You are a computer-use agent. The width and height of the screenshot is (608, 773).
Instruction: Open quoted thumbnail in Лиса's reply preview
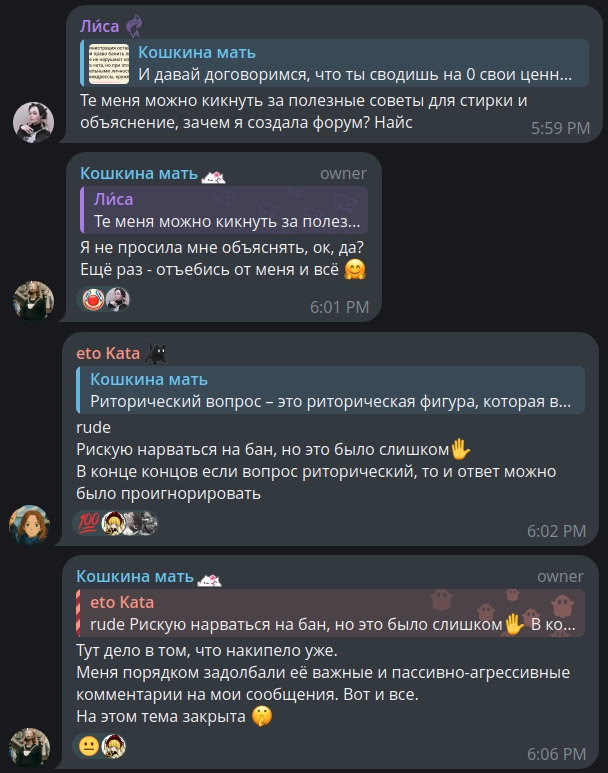[x=109, y=63]
